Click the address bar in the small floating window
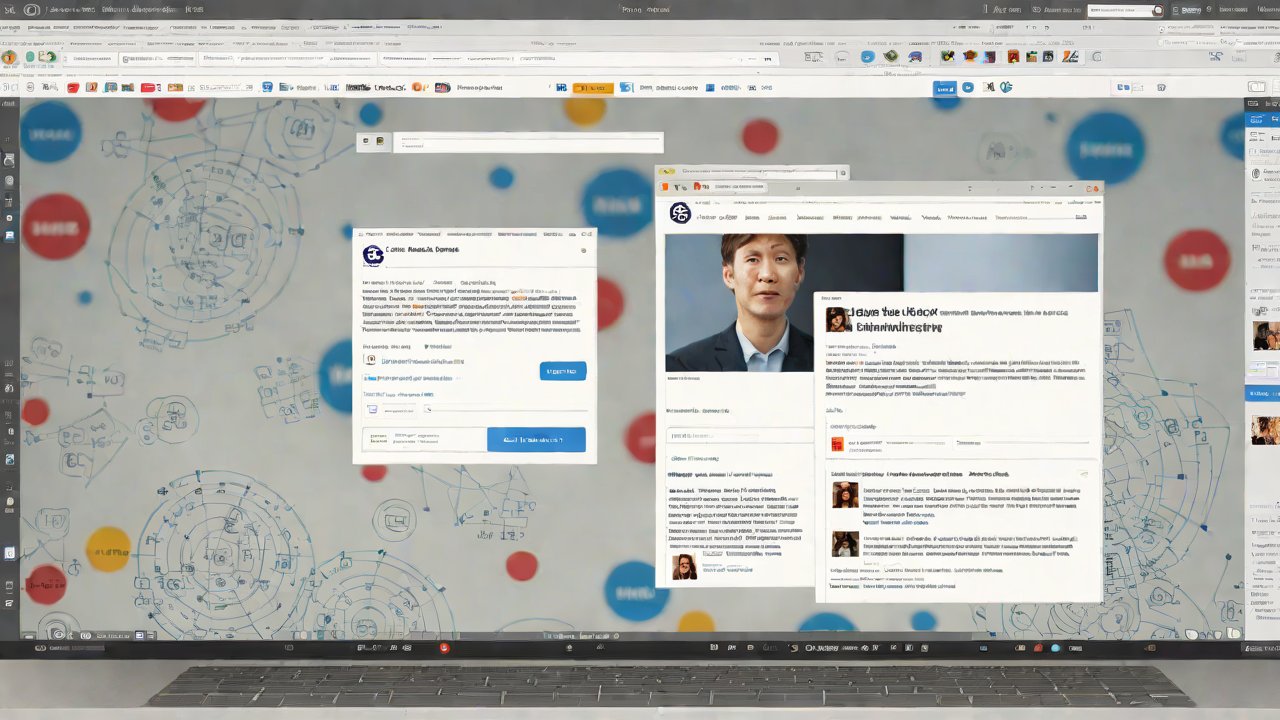The width and height of the screenshot is (1280, 720). [x=527, y=143]
